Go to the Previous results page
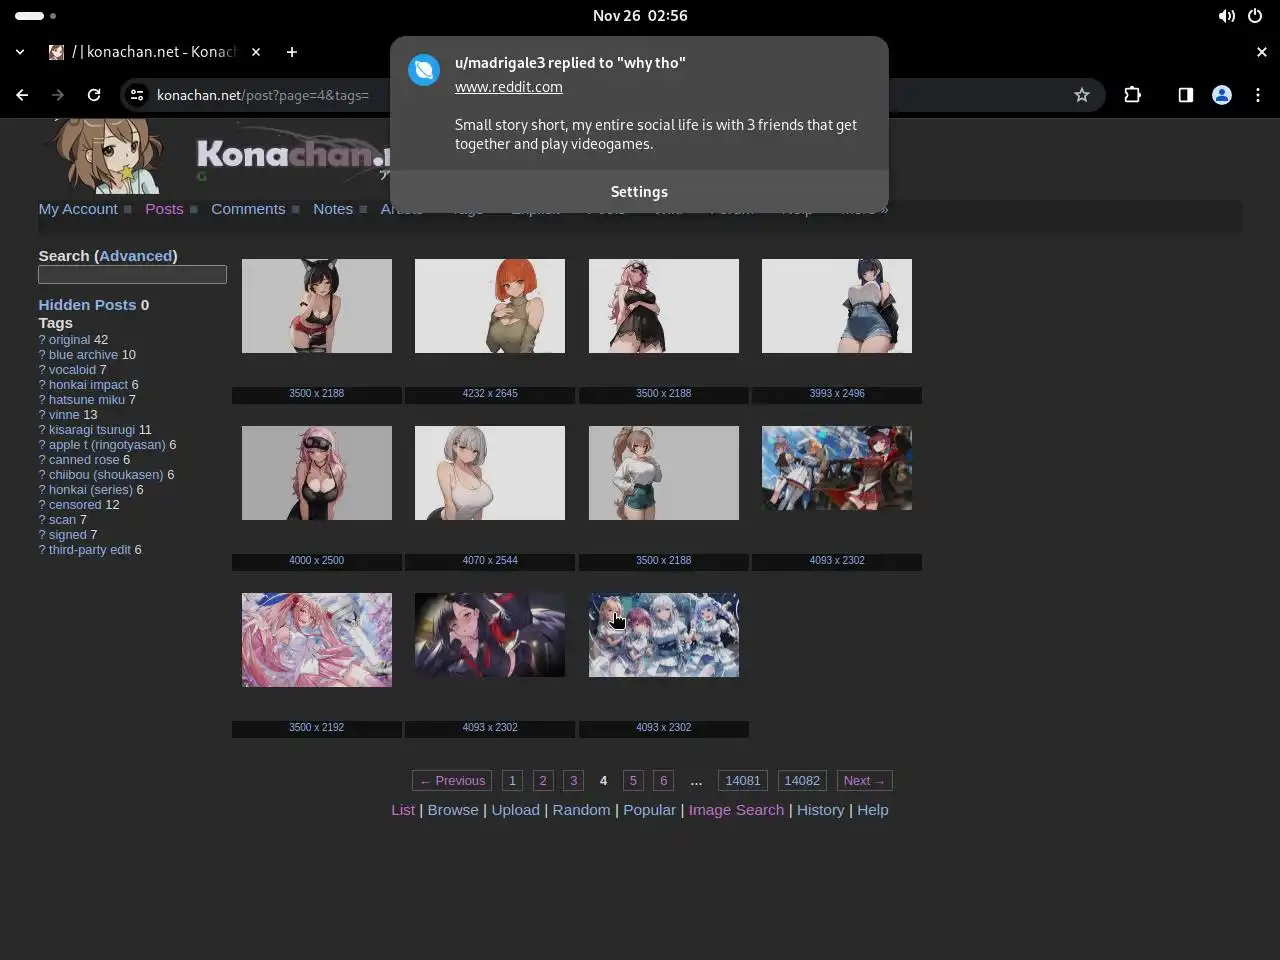1280x960 pixels. click(x=452, y=781)
